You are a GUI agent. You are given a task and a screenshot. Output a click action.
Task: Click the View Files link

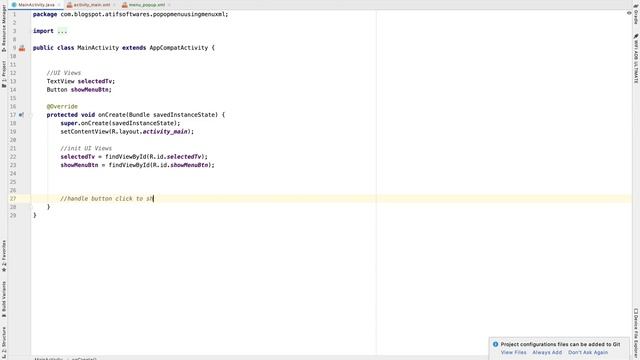(513, 352)
